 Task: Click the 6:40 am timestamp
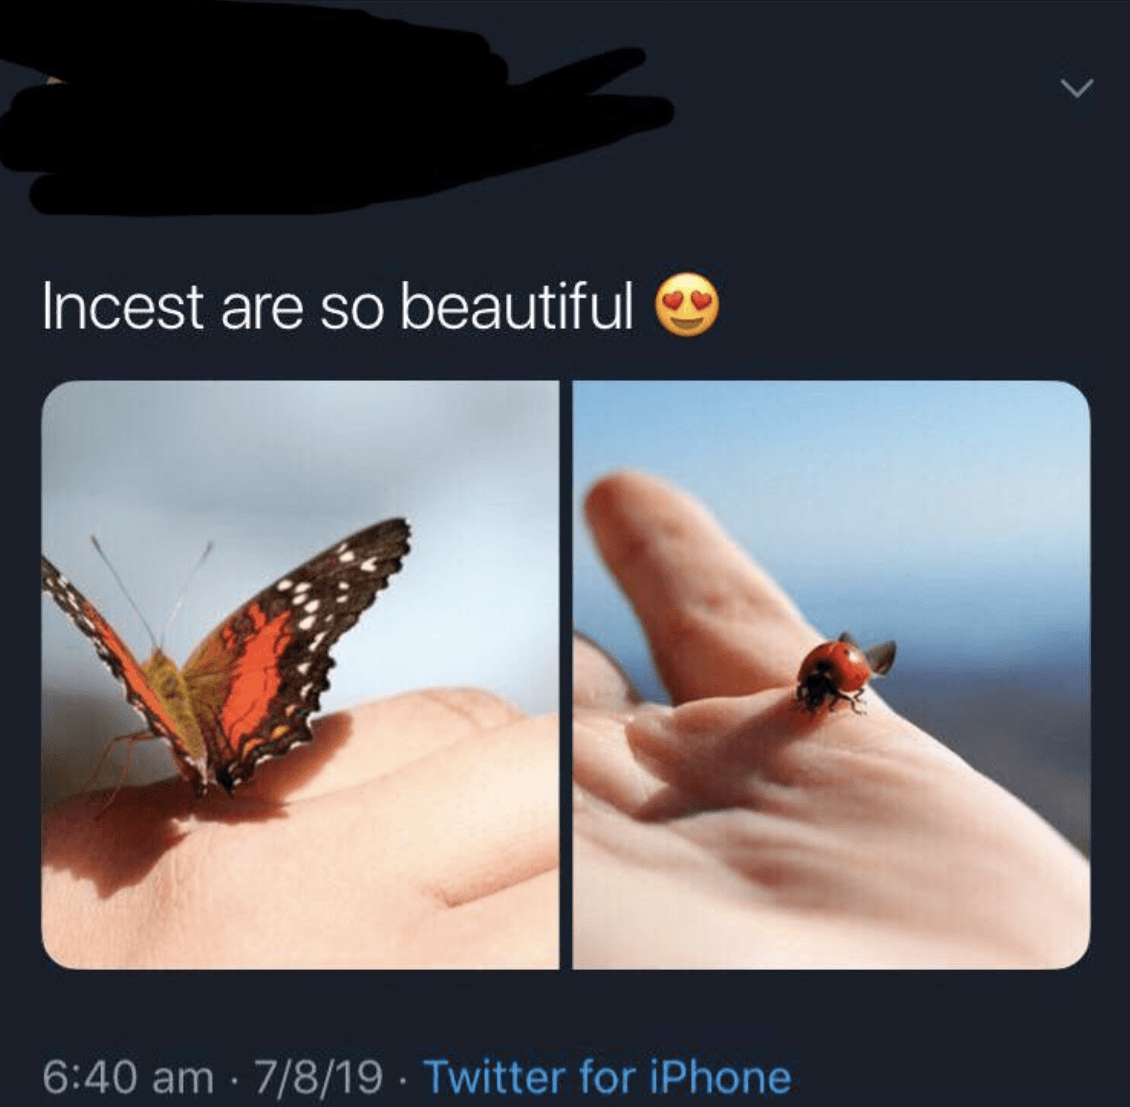(128, 1077)
